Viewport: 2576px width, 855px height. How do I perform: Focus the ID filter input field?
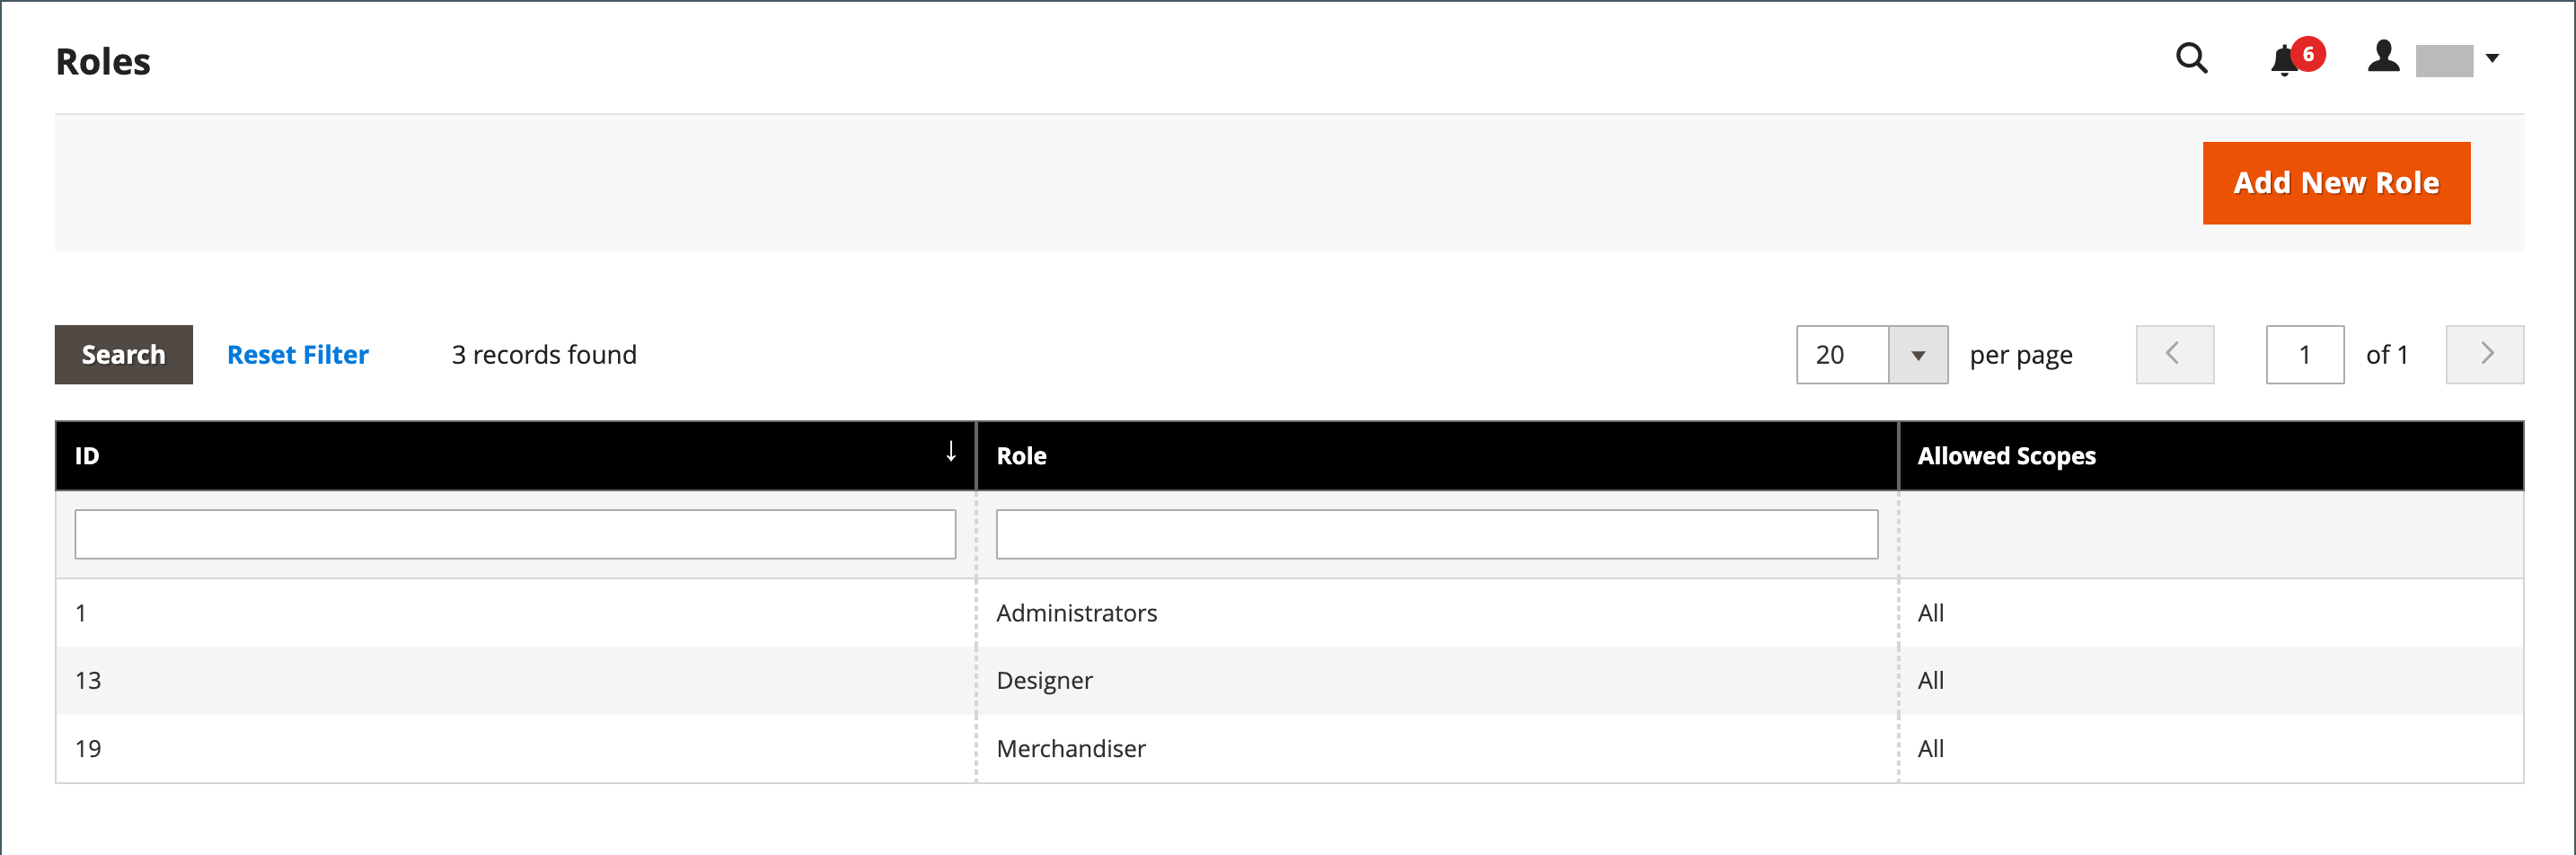click(x=515, y=534)
